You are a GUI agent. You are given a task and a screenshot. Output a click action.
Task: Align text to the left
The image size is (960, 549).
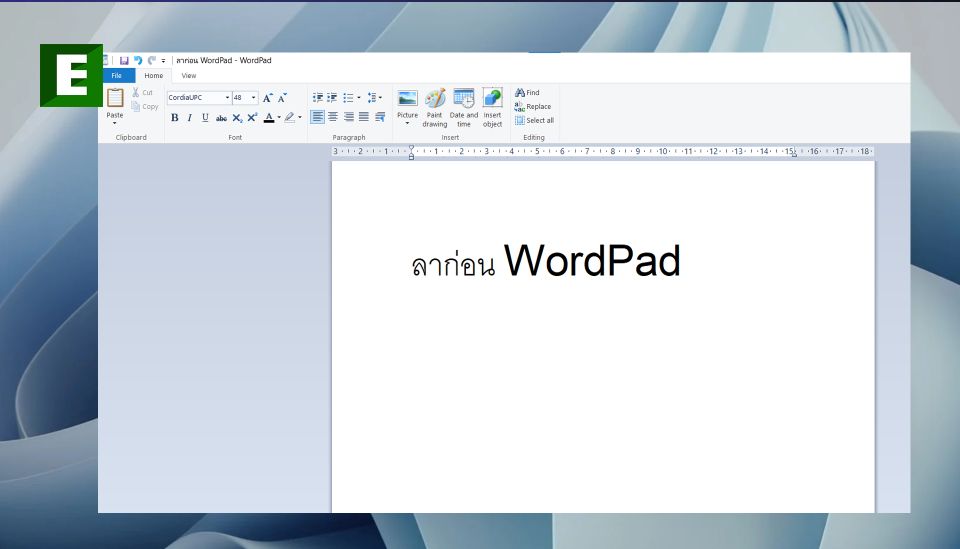pyautogui.click(x=317, y=117)
